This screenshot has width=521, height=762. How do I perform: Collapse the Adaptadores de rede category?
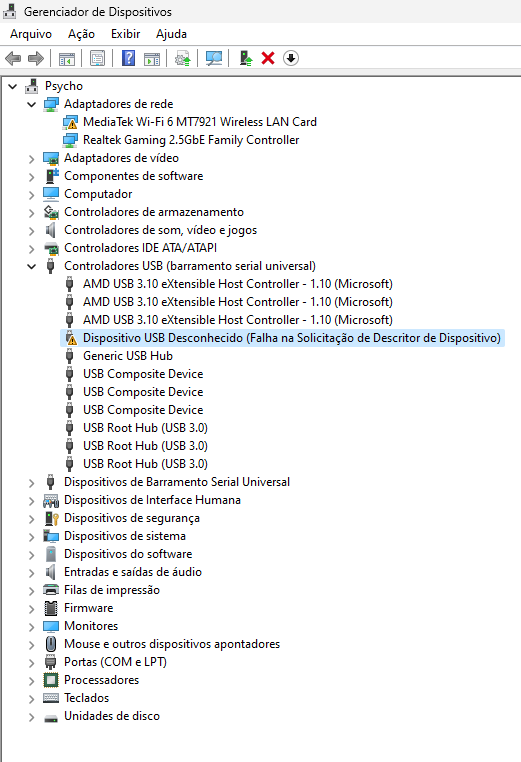point(32,104)
